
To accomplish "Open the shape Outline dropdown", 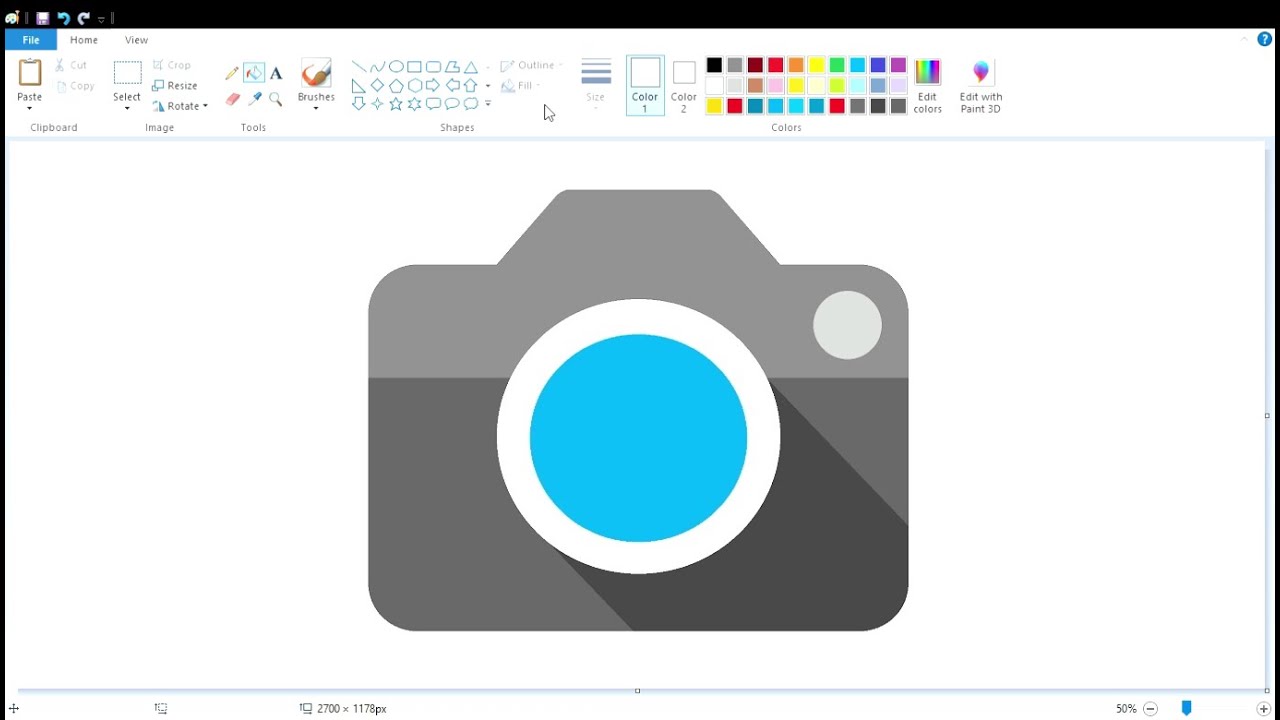I will [532, 65].
